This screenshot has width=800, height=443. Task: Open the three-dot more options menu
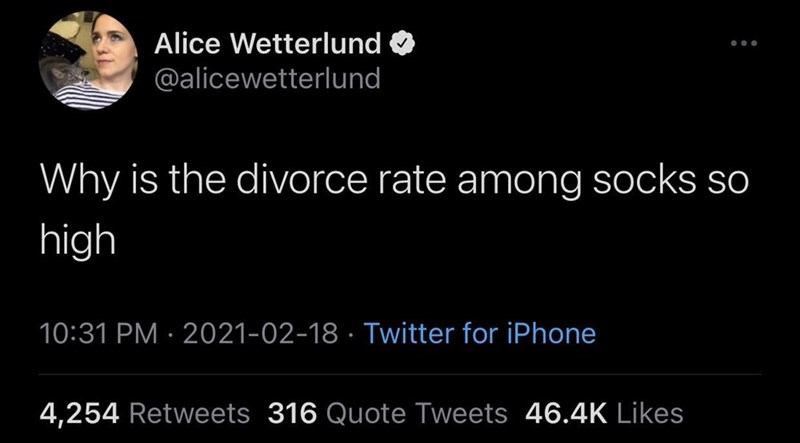744,44
